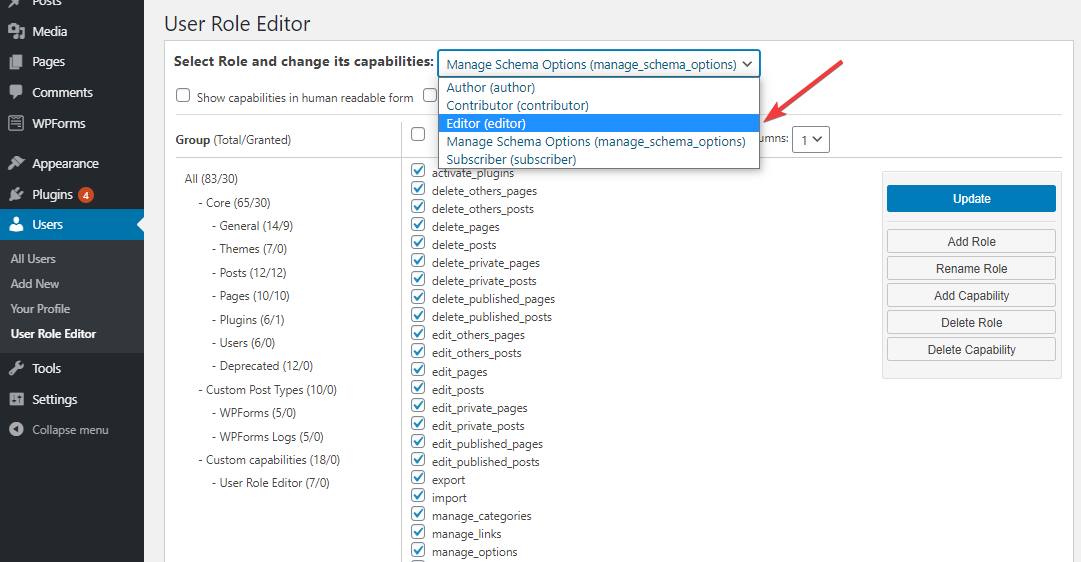Click the Delete Role button
Image resolution: width=1081 pixels, height=562 pixels.
point(971,322)
